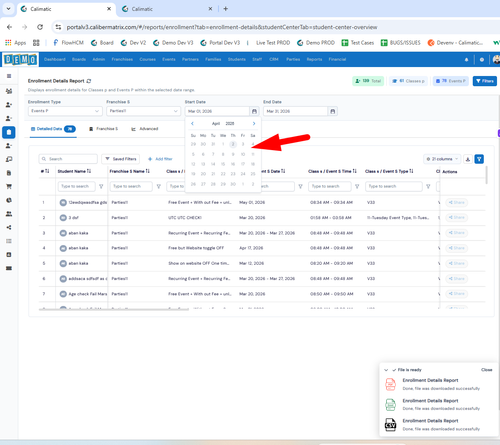
Task: Open Student Name column filter funnel
Action: [101, 187]
